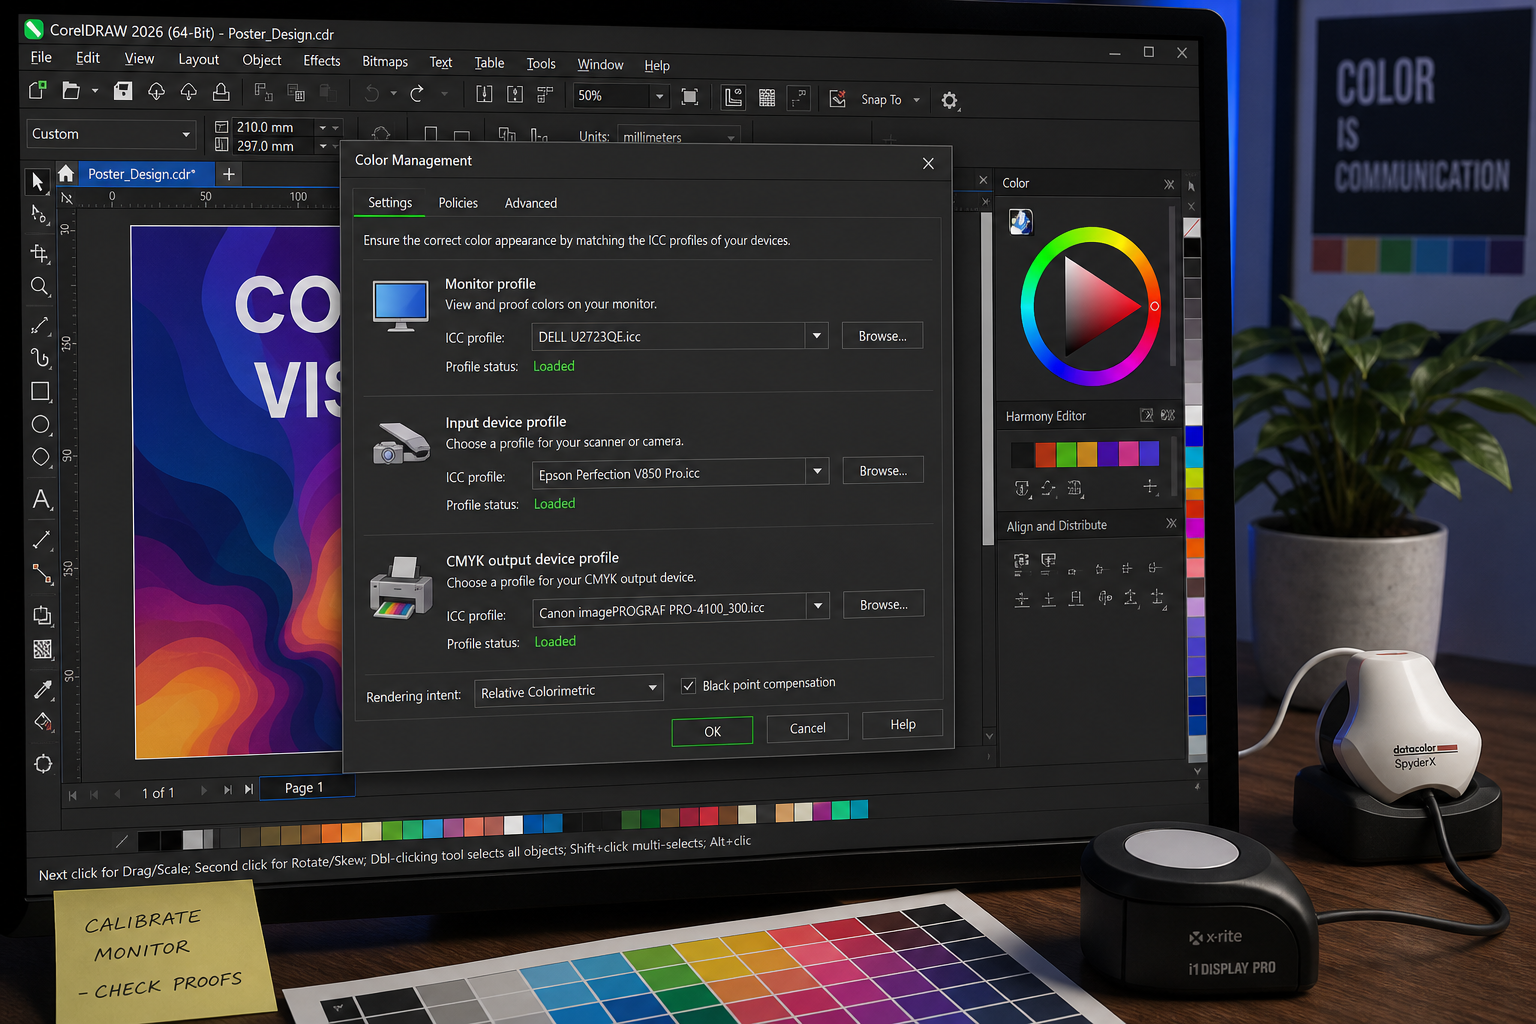Screen dimensions: 1536x1024
Task: Open the Bitmaps menu
Action: pyautogui.click(x=385, y=62)
